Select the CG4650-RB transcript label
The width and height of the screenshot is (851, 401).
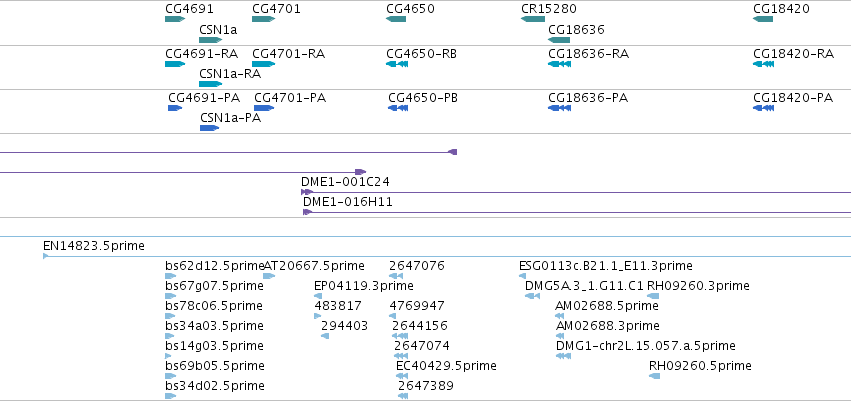[421, 54]
